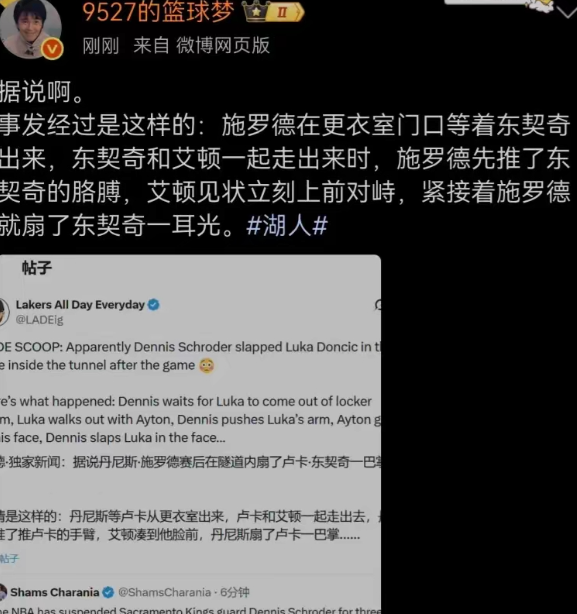577x614 pixels.
Task: Click the flushed face emoji in tweet
Action: pos(207,365)
